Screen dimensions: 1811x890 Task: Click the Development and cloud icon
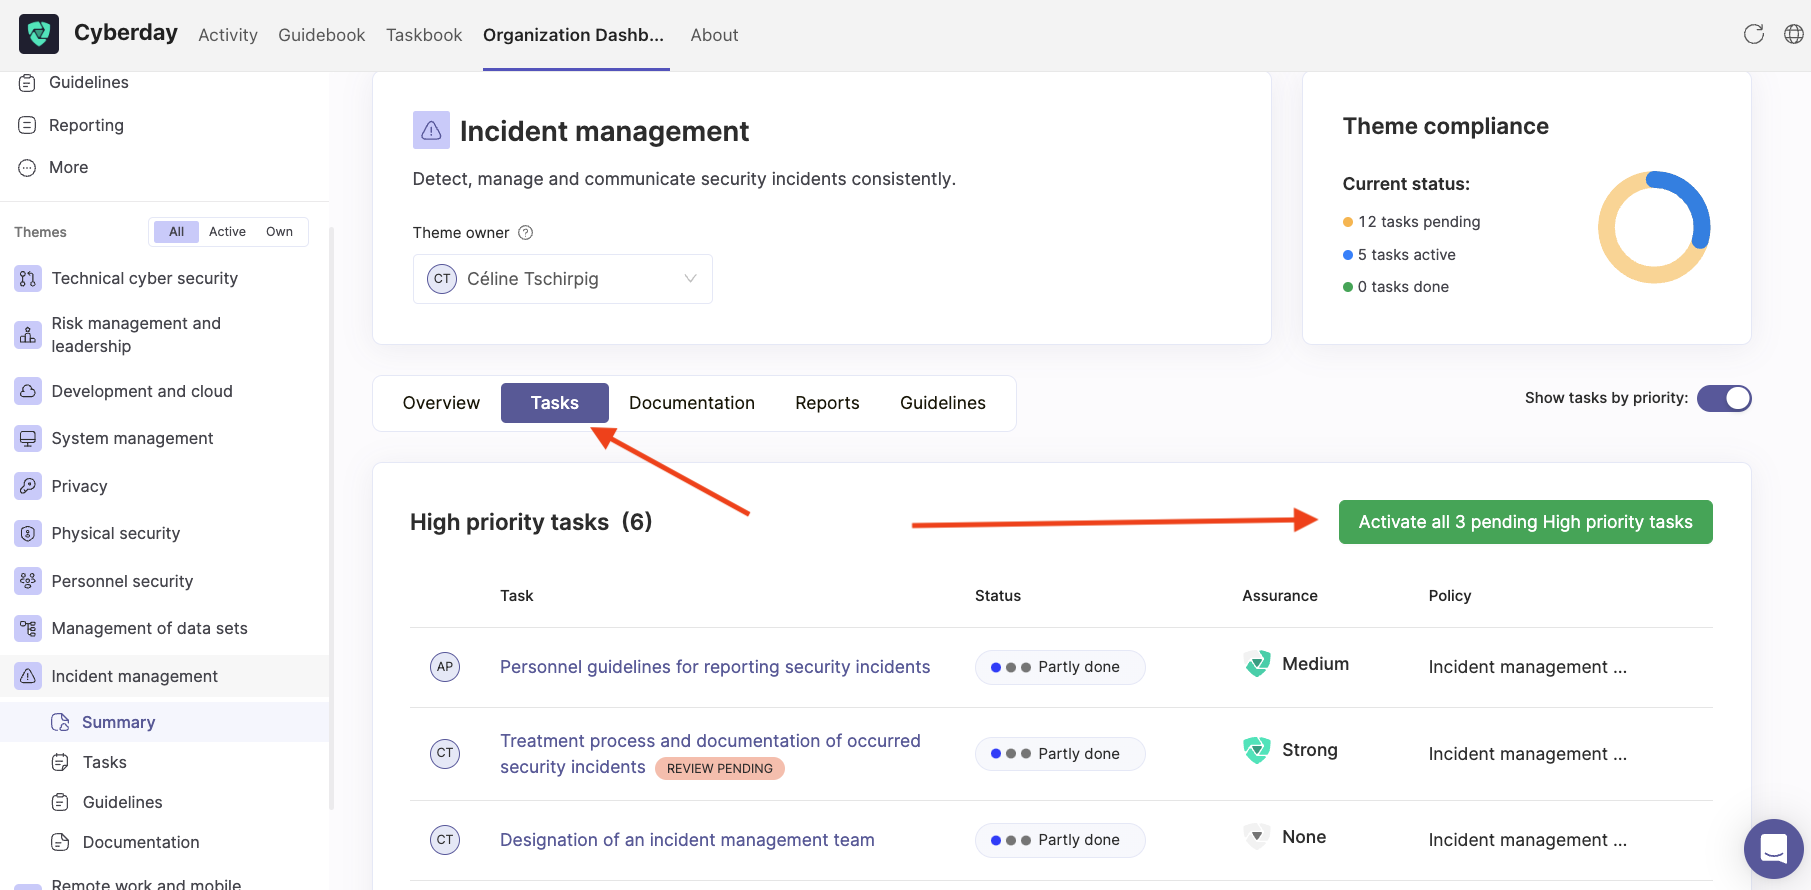[x=28, y=391]
